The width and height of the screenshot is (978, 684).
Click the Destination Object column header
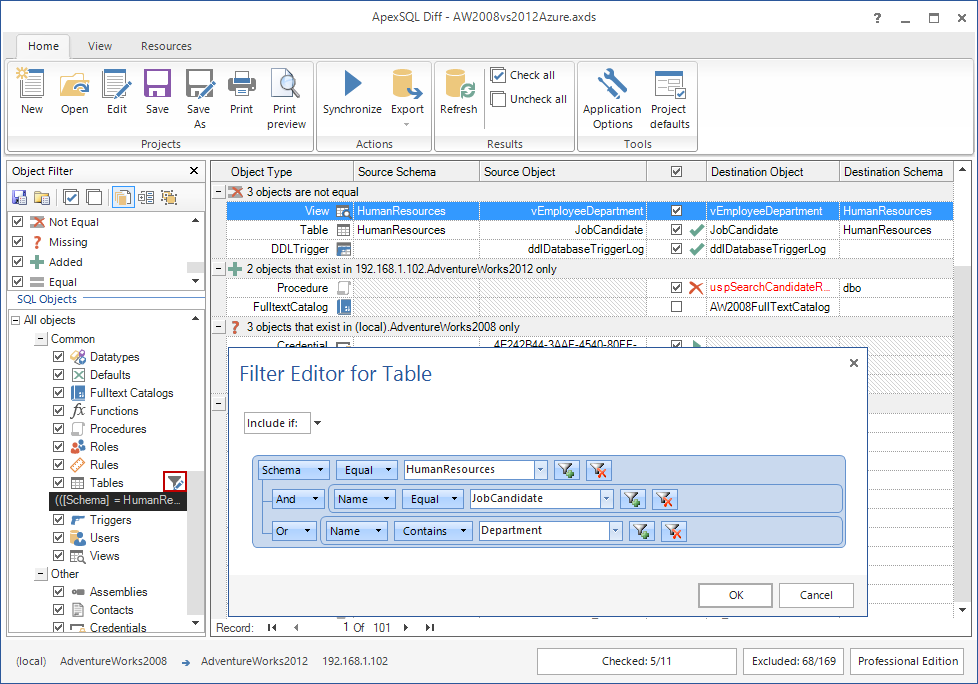[x=772, y=171]
